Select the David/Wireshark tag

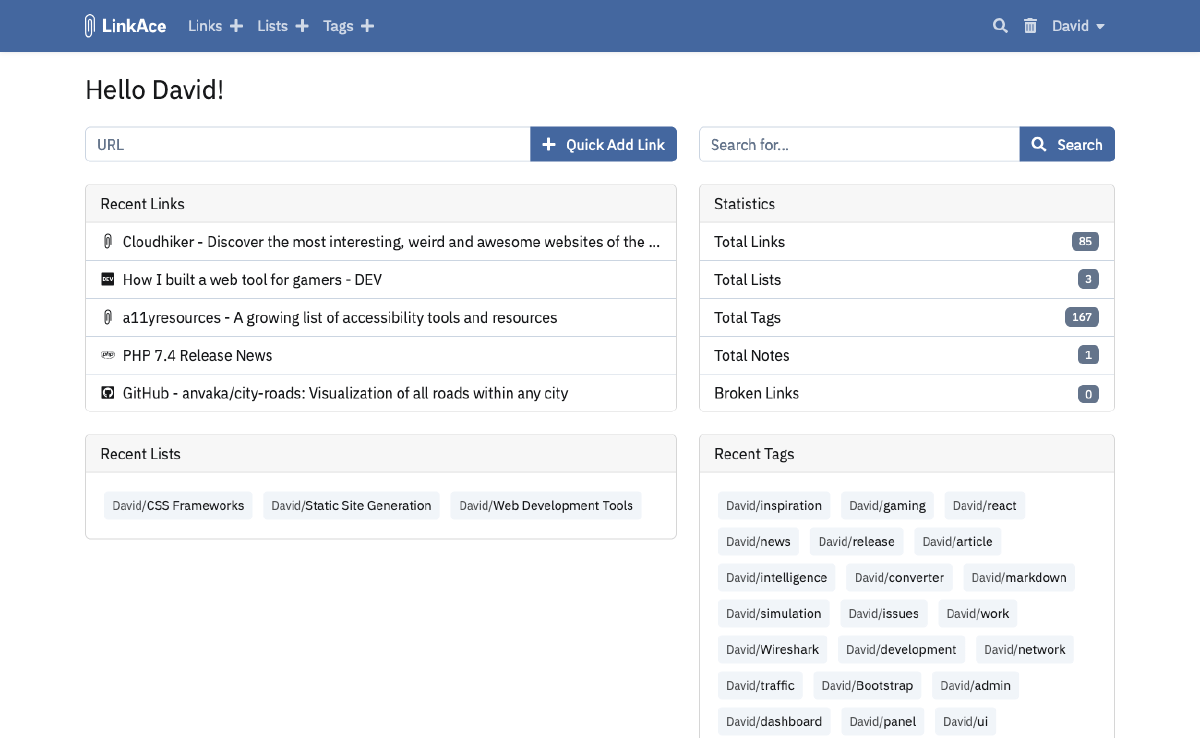coord(772,649)
